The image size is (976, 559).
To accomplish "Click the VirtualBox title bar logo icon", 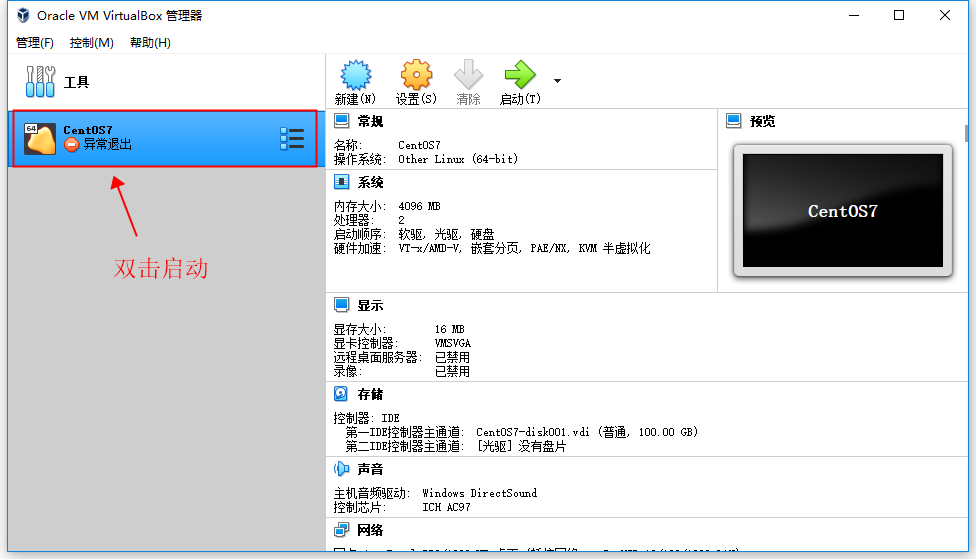I will (23, 15).
